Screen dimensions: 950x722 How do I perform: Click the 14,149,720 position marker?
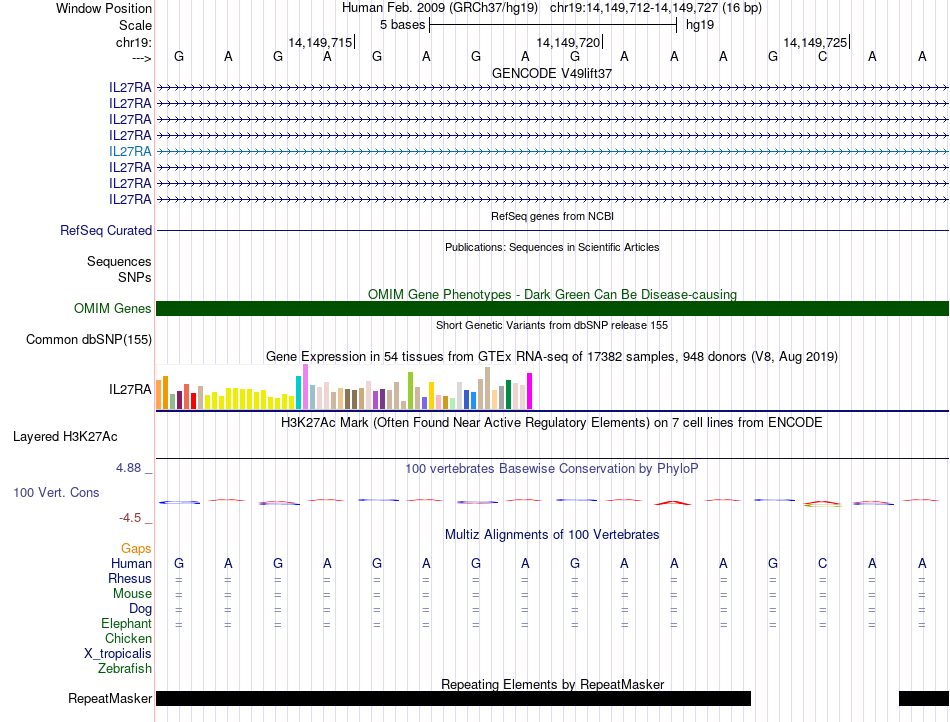coord(569,42)
